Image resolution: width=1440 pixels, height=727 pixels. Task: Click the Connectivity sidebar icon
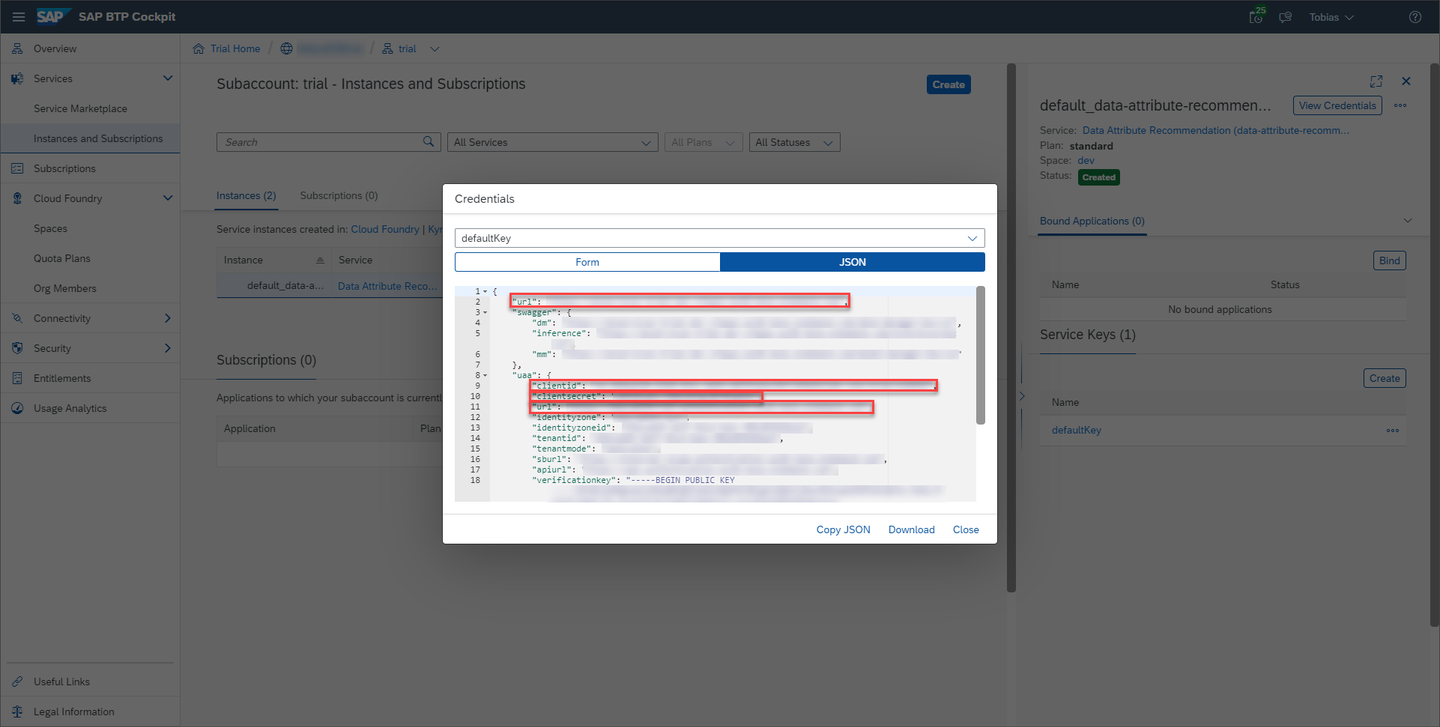pos(17,319)
